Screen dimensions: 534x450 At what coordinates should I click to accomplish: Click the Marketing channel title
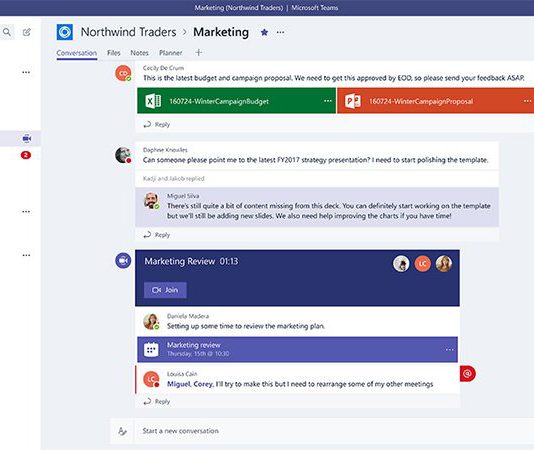(221, 32)
